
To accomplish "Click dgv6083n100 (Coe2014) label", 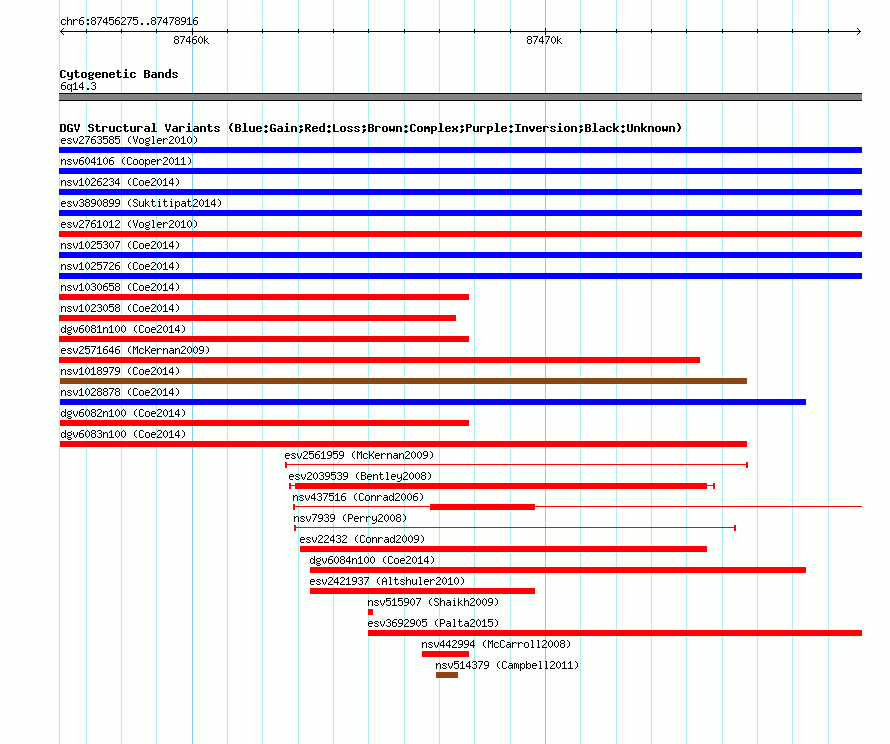I will point(123,434).
